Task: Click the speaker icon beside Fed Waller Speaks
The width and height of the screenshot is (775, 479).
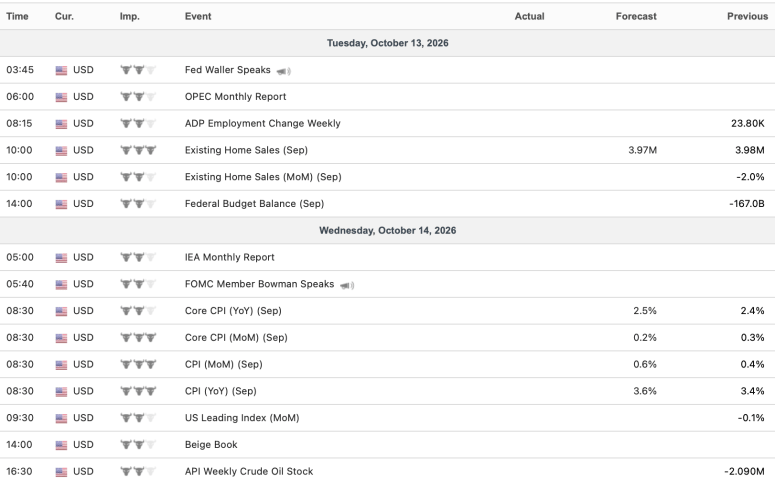Action: point(284,71)
